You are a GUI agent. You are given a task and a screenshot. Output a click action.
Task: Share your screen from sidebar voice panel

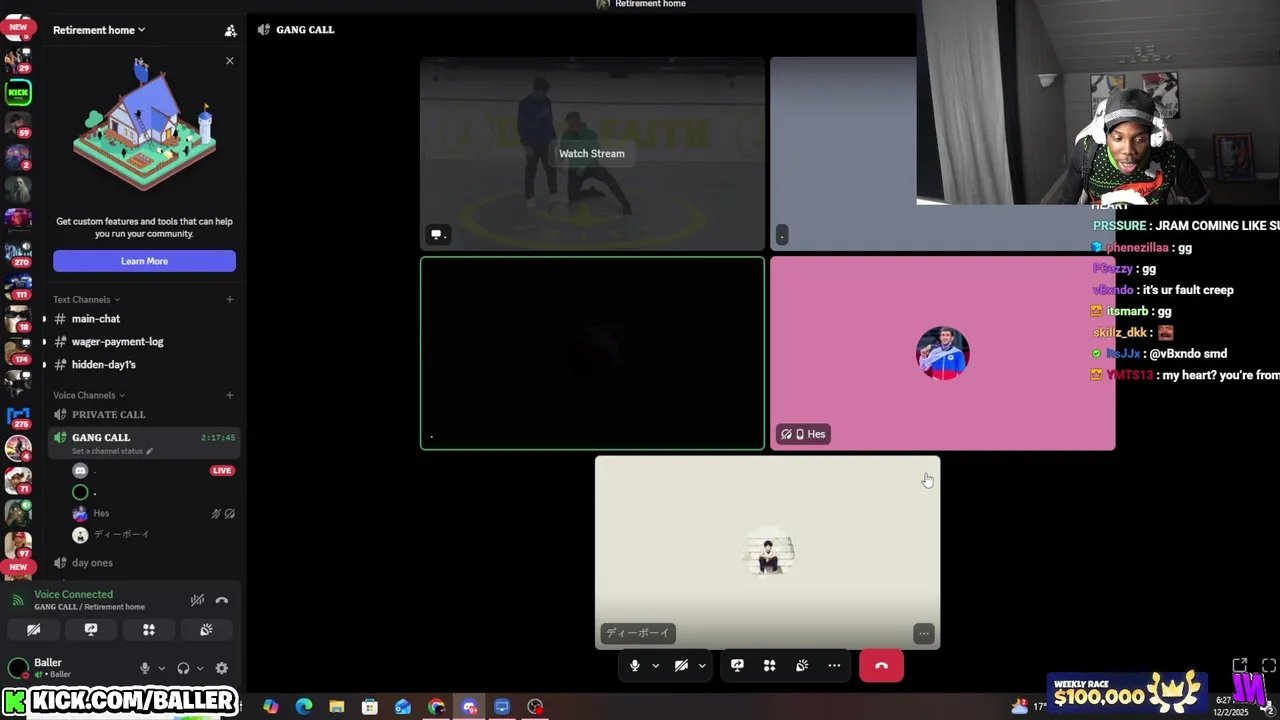tap(91, 630)
